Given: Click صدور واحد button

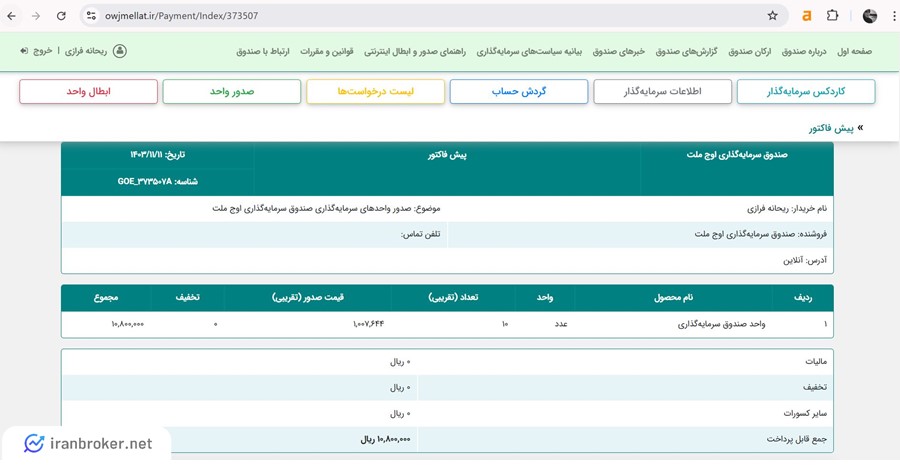Looking at the screenshot, I should (x=232, y=92).
